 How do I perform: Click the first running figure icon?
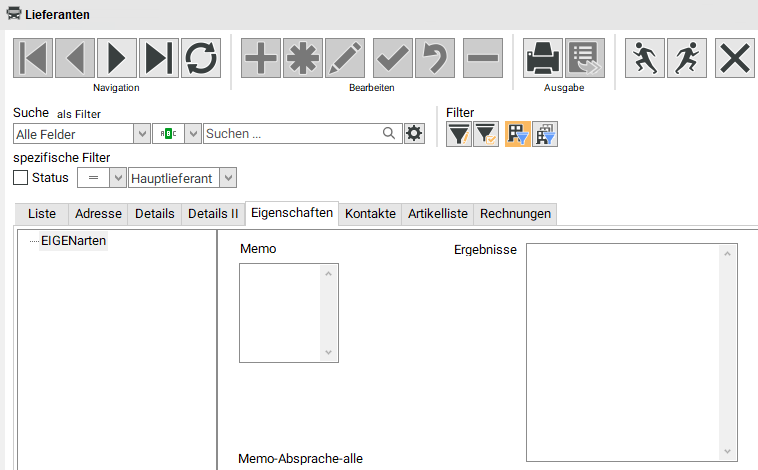pos(645,58)
